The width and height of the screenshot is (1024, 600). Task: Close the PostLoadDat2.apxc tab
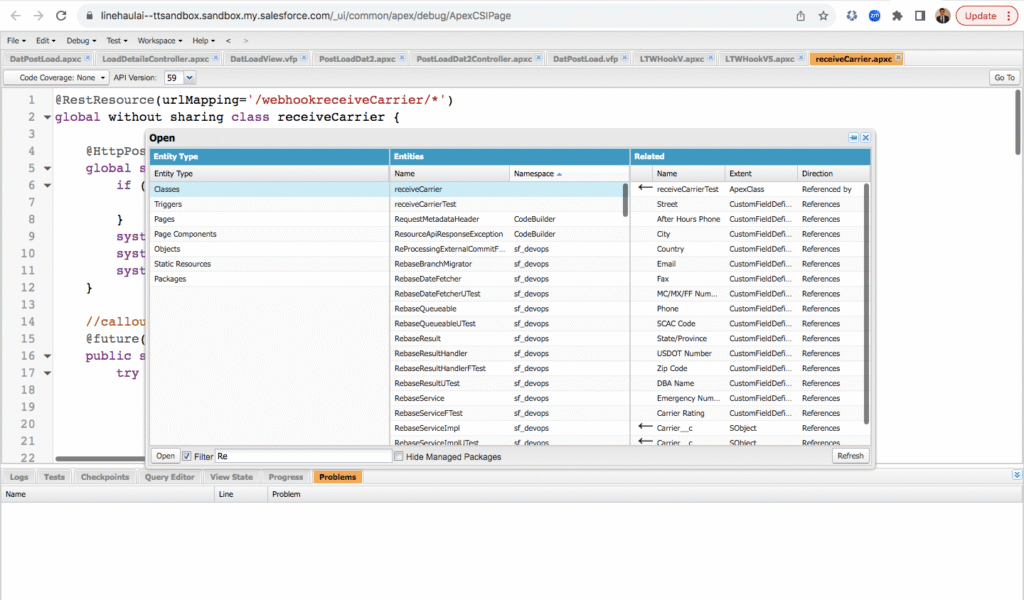point(402,58)
